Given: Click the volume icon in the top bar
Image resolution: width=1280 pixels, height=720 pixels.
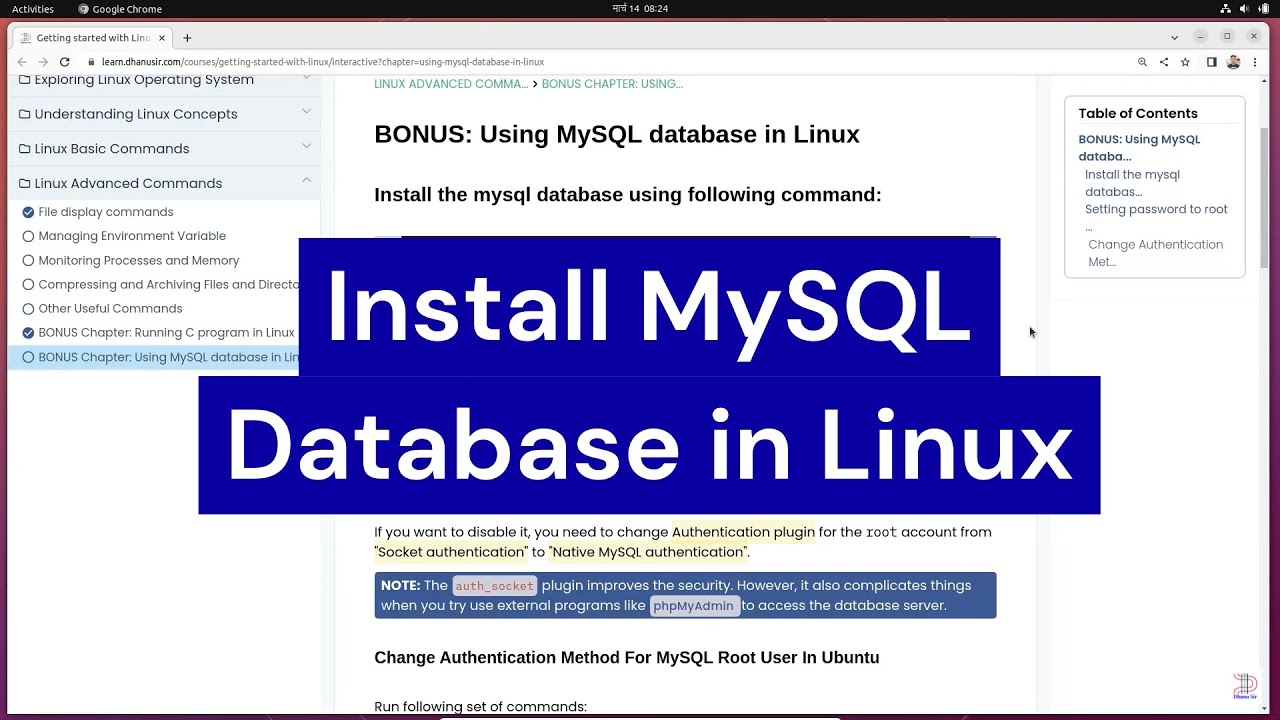Looking at the screenshot, I should [1245, 9].
